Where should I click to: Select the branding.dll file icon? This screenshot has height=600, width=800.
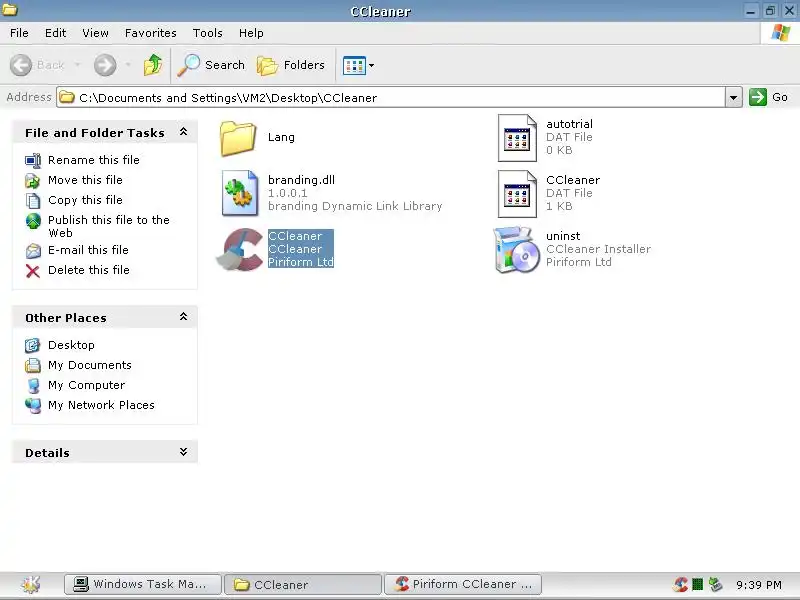click(240, 193)
